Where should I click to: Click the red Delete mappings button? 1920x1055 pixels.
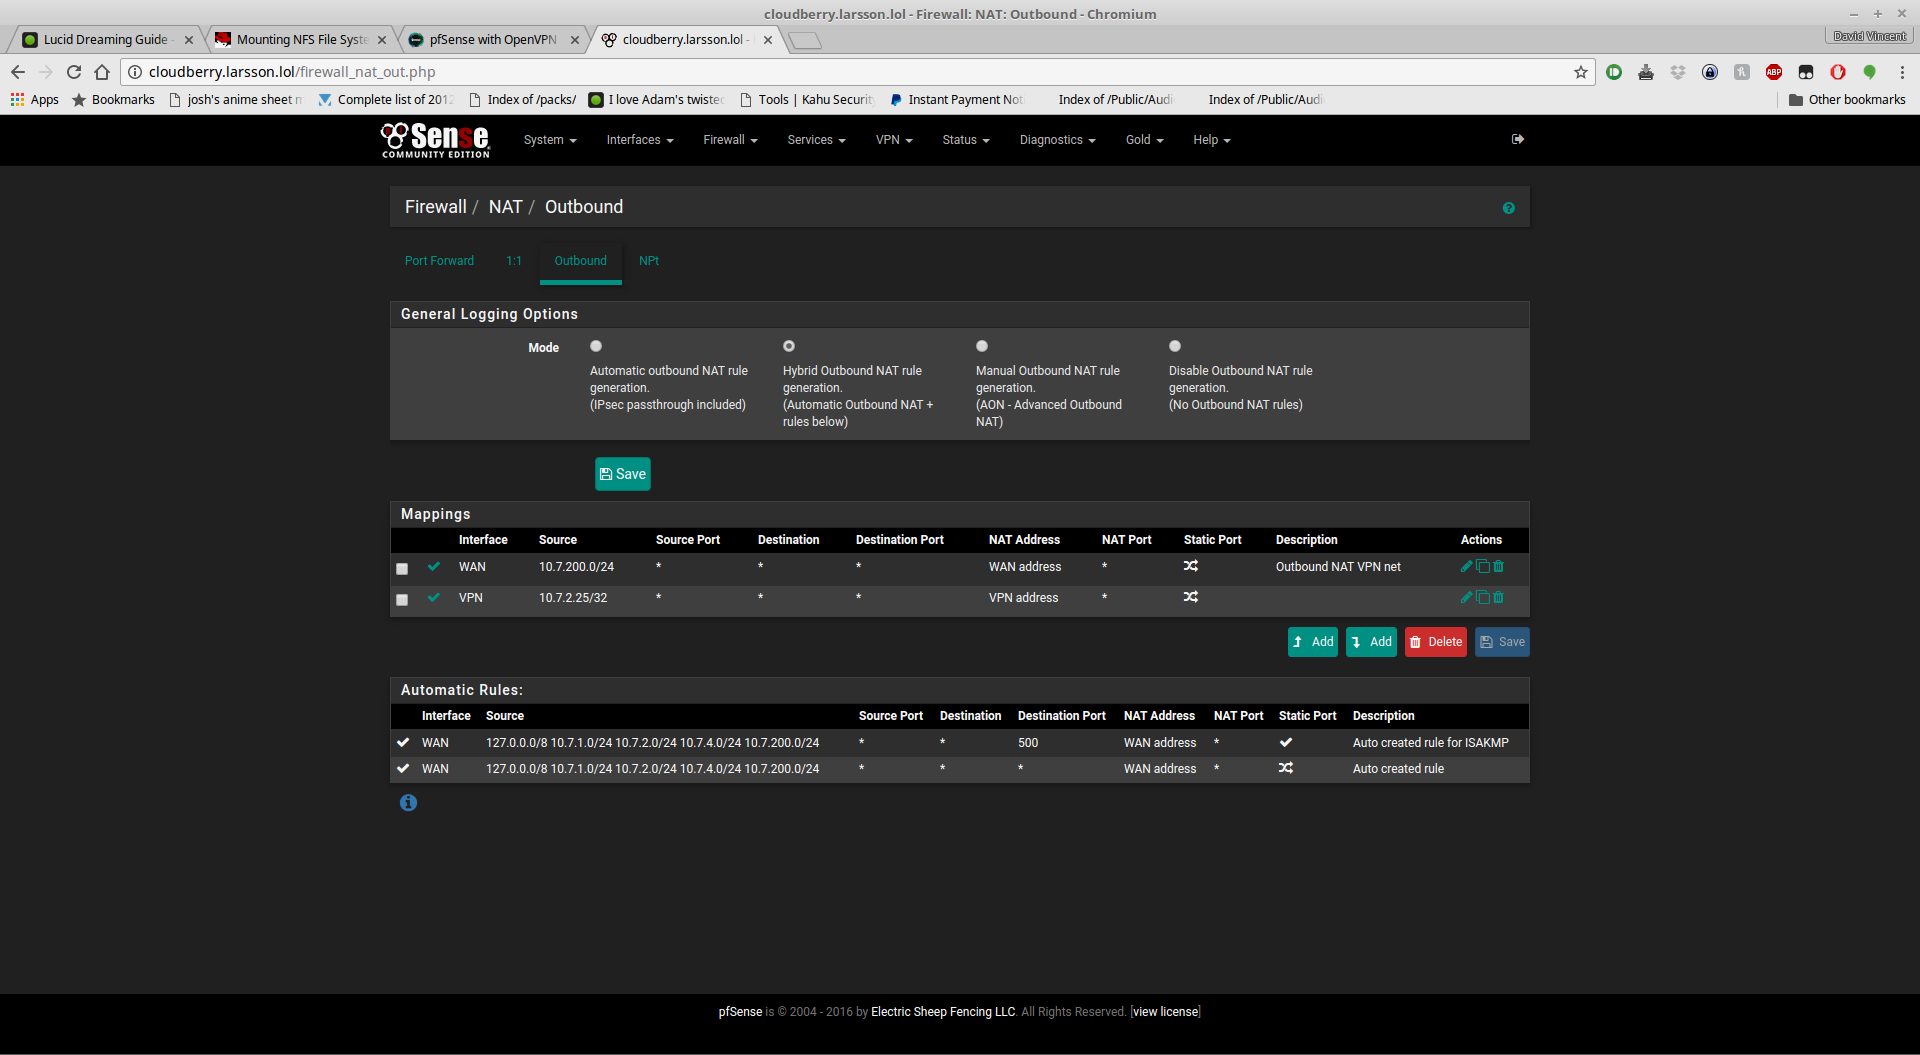(1435, 642)
